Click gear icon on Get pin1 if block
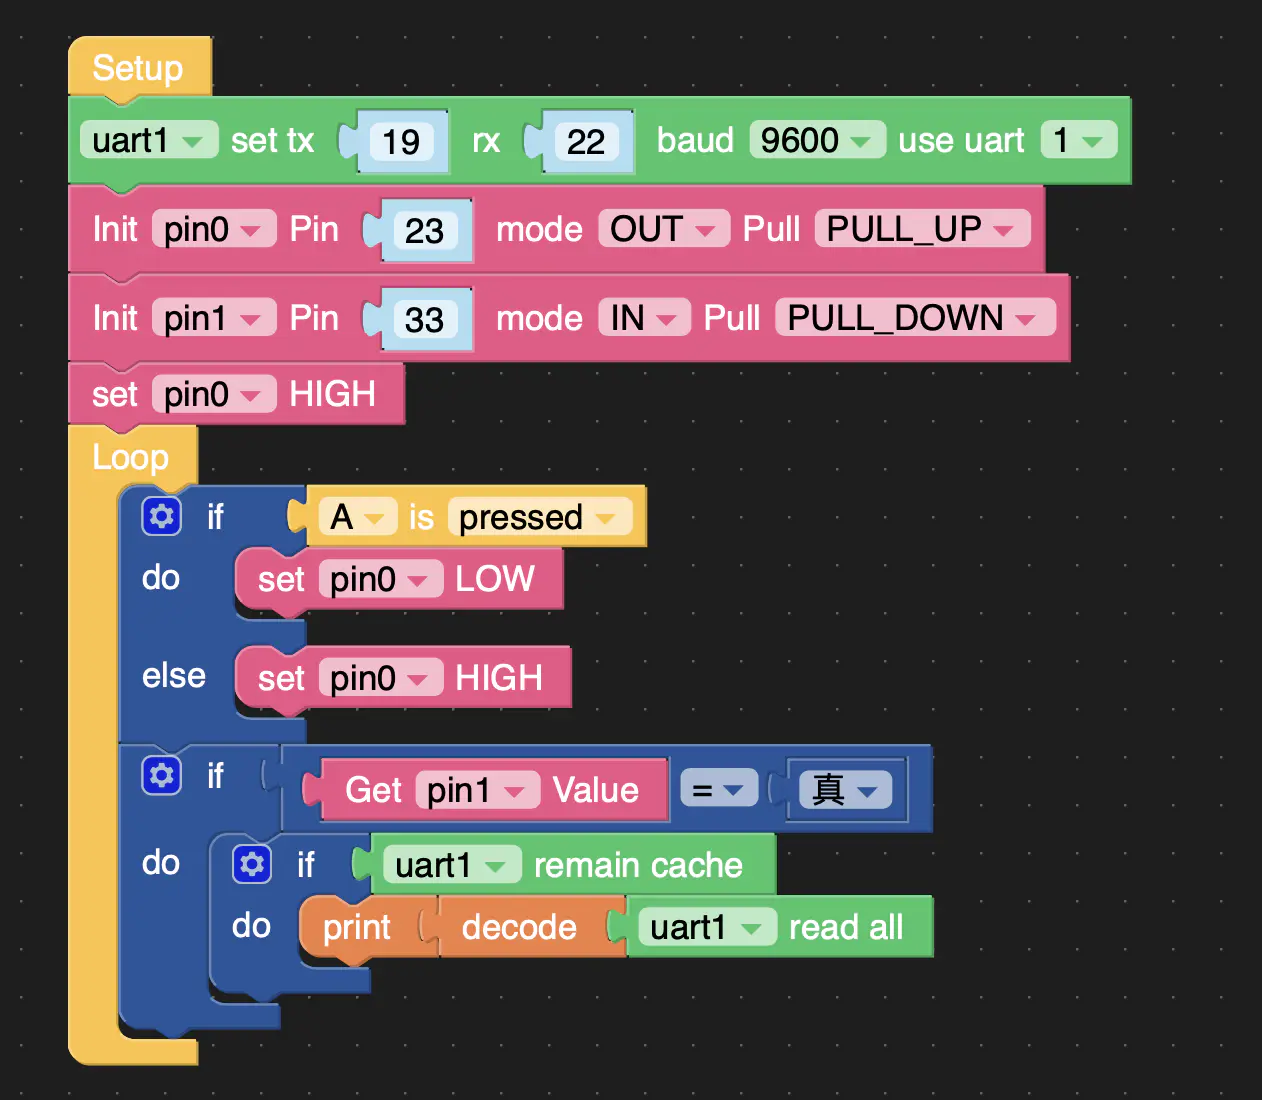 161,776
